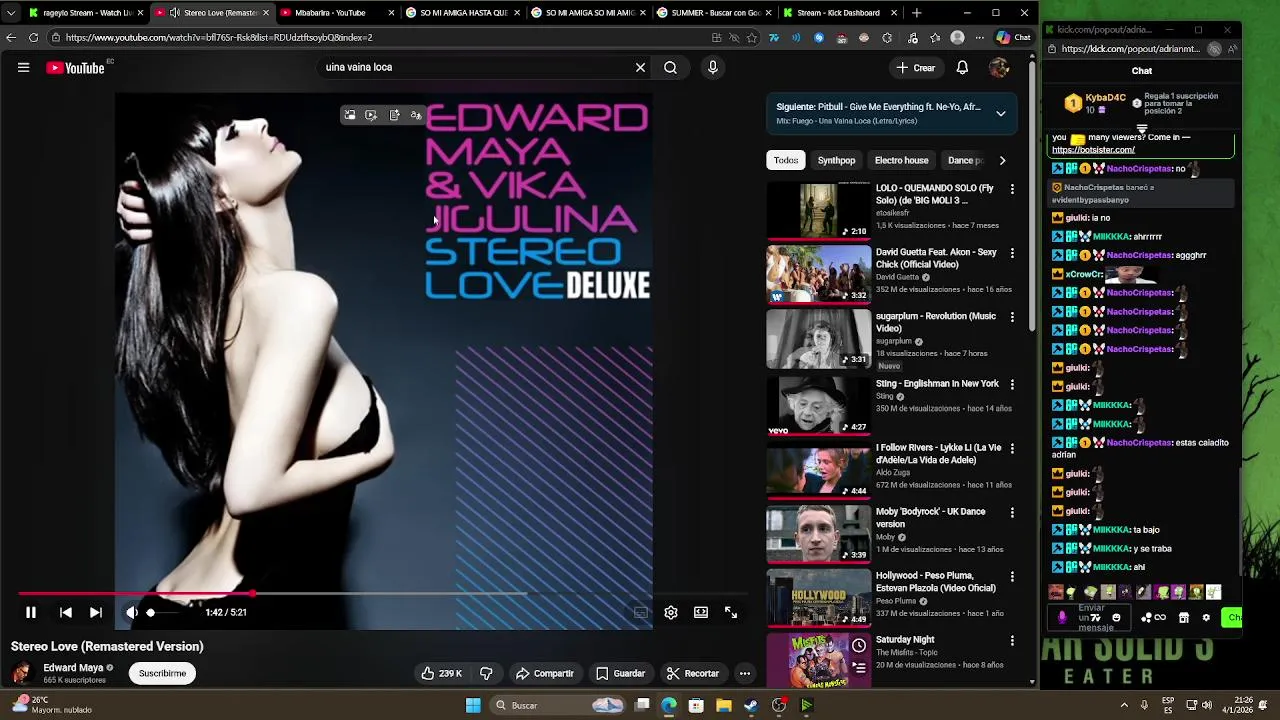Go back with the browser back arrow
The width and height of the screenshot is (1280, 720).
11,37
